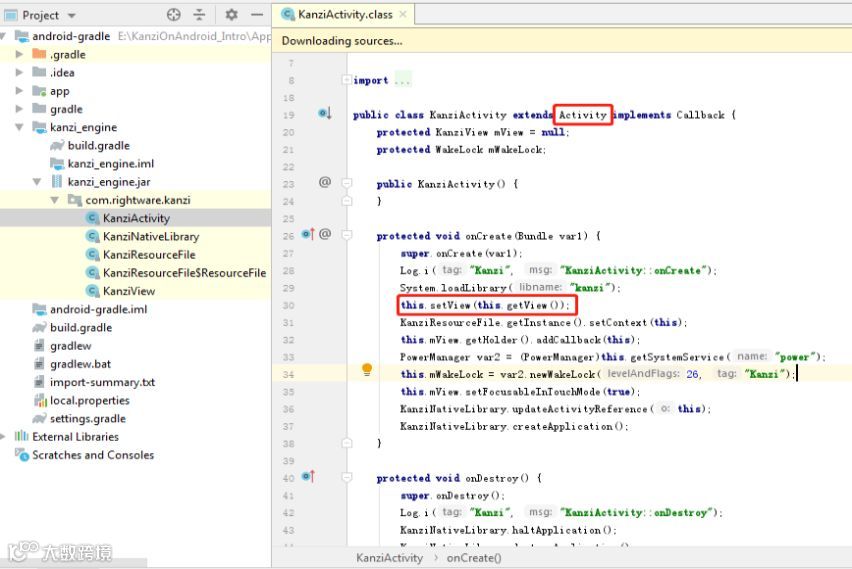Image resolution: width=852 pixels, height=569 pixels.
Task: Expand the .gradle folder
Action: pos(19,54)
